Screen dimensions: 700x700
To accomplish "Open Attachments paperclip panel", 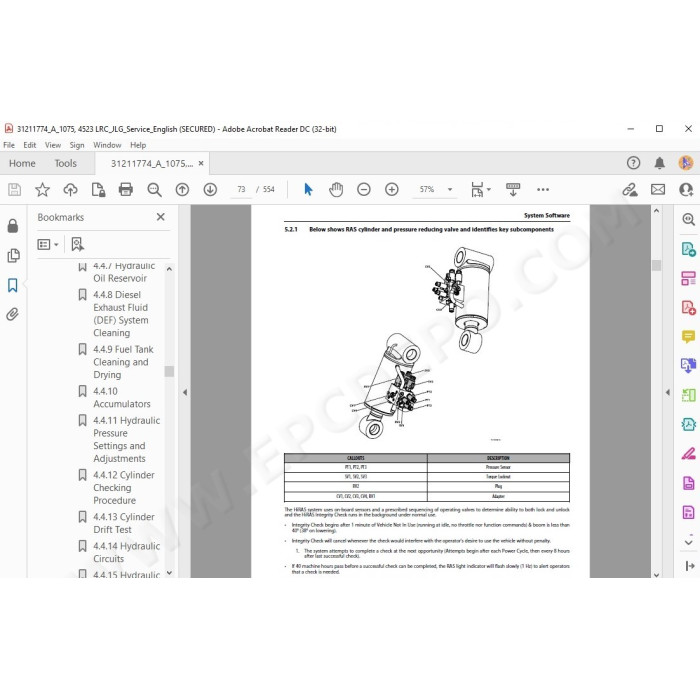I will click(x=12, y=314).
